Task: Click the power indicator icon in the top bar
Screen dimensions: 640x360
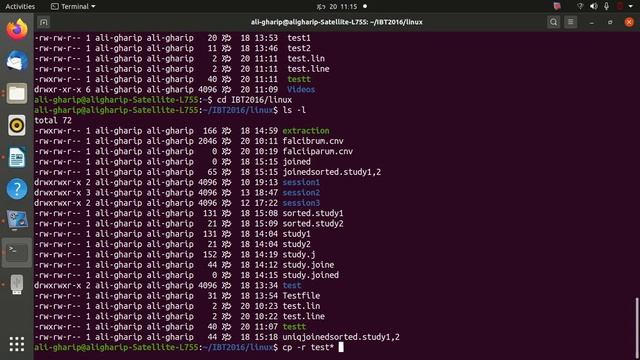Action: coord(620,6)
